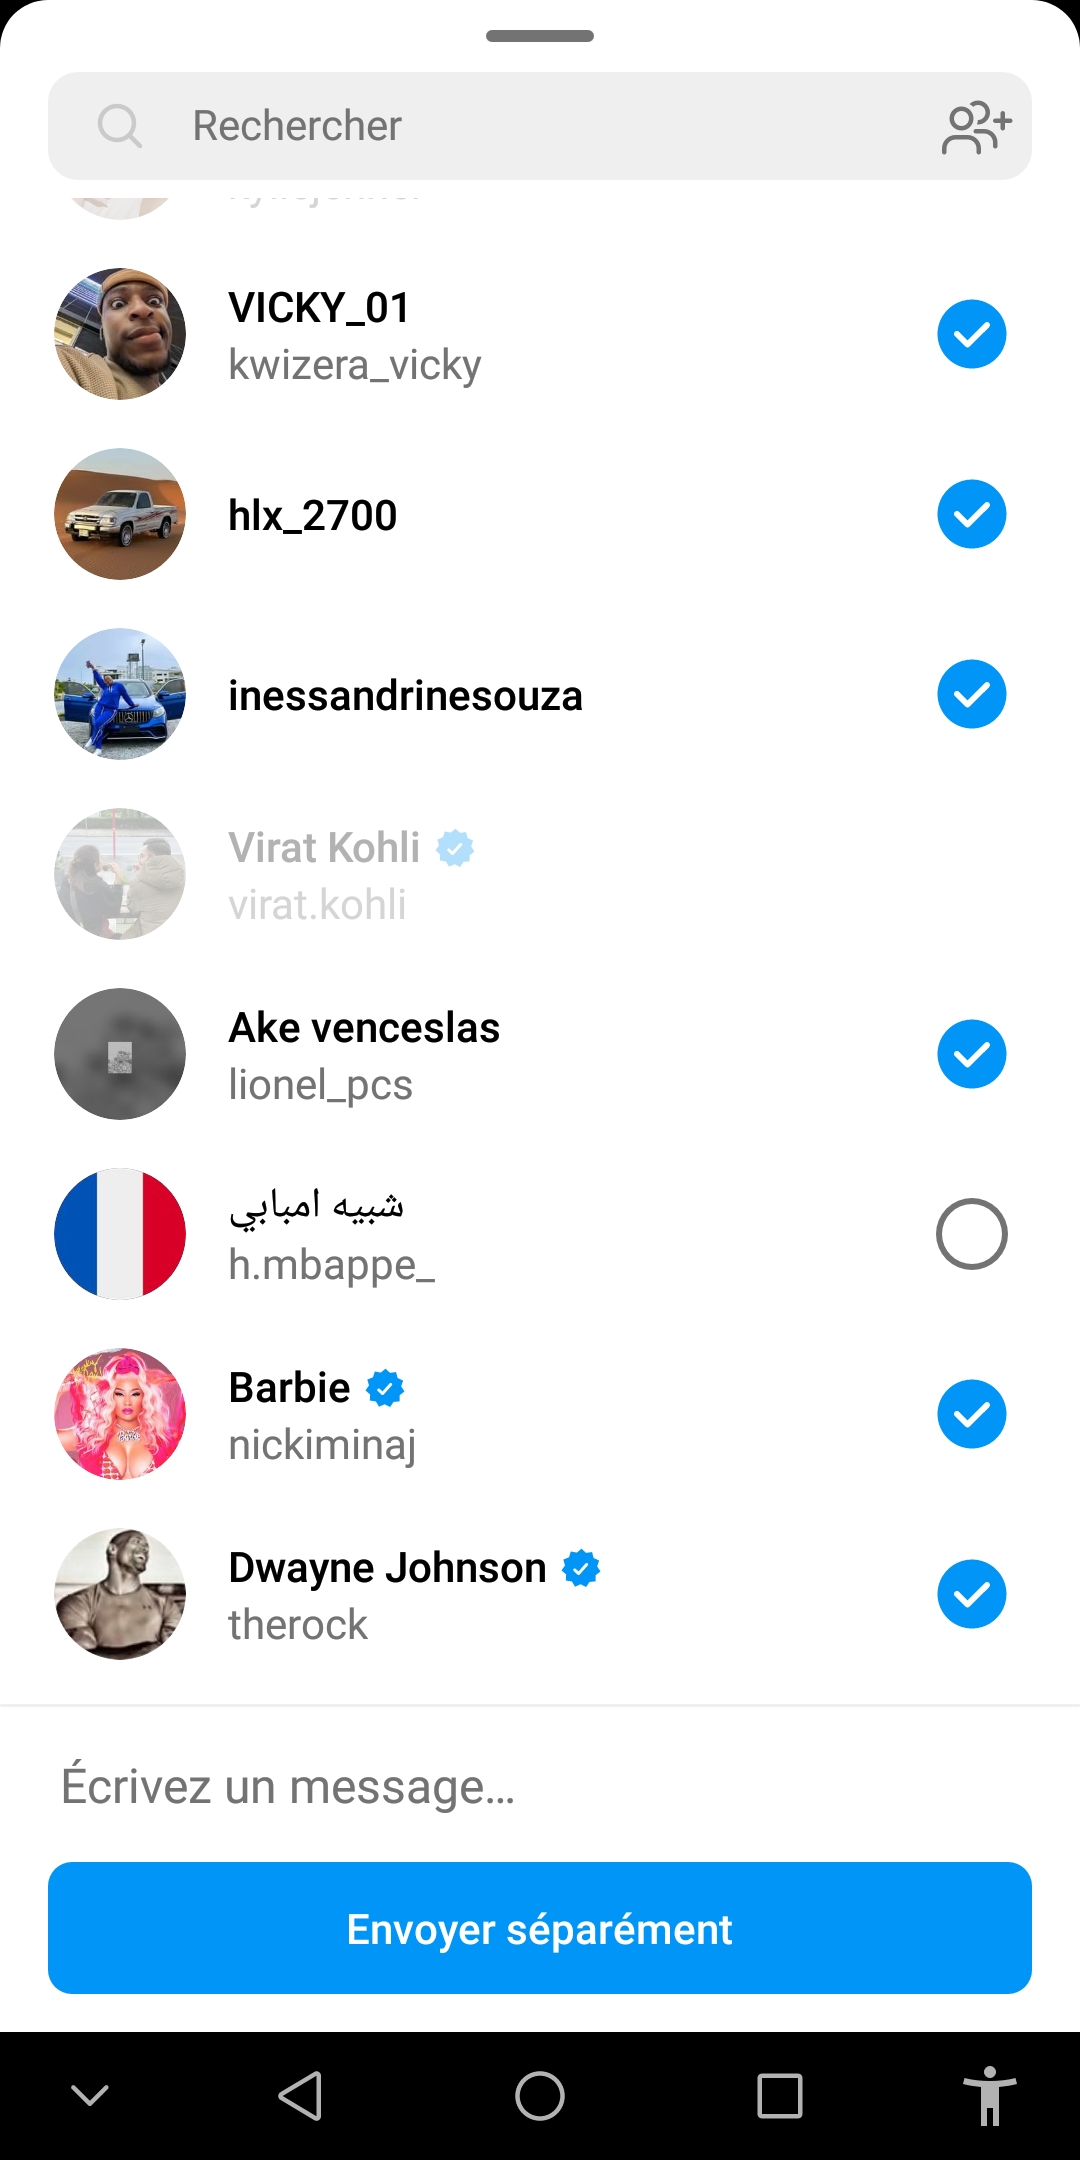The width and height of the screenshot is (1080, 2160).
Task: Select the h.mbappe_ empty circle
Action: (x=971, y=1234)
